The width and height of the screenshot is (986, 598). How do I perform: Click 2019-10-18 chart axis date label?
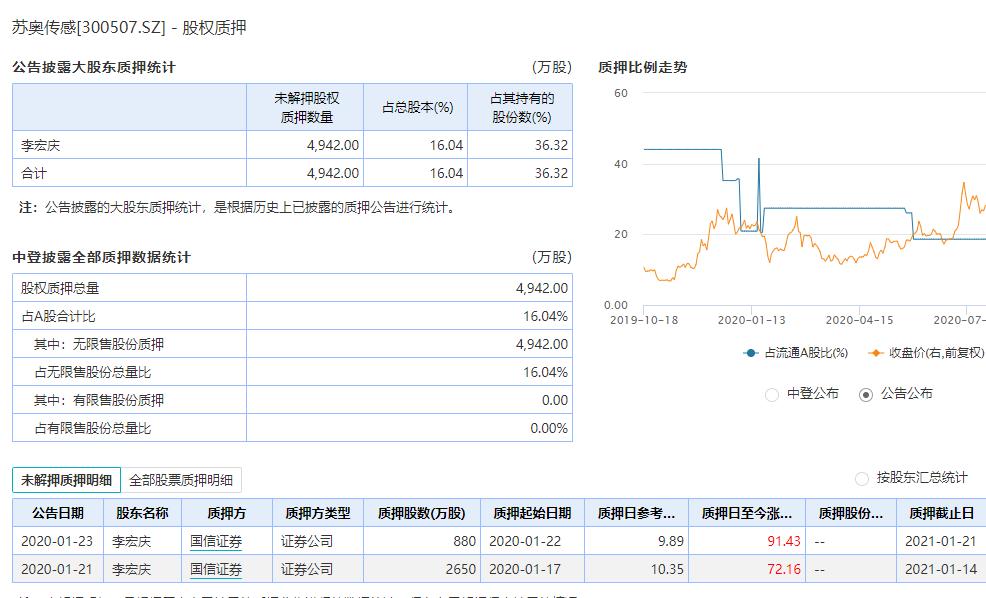tap(644, 320)
